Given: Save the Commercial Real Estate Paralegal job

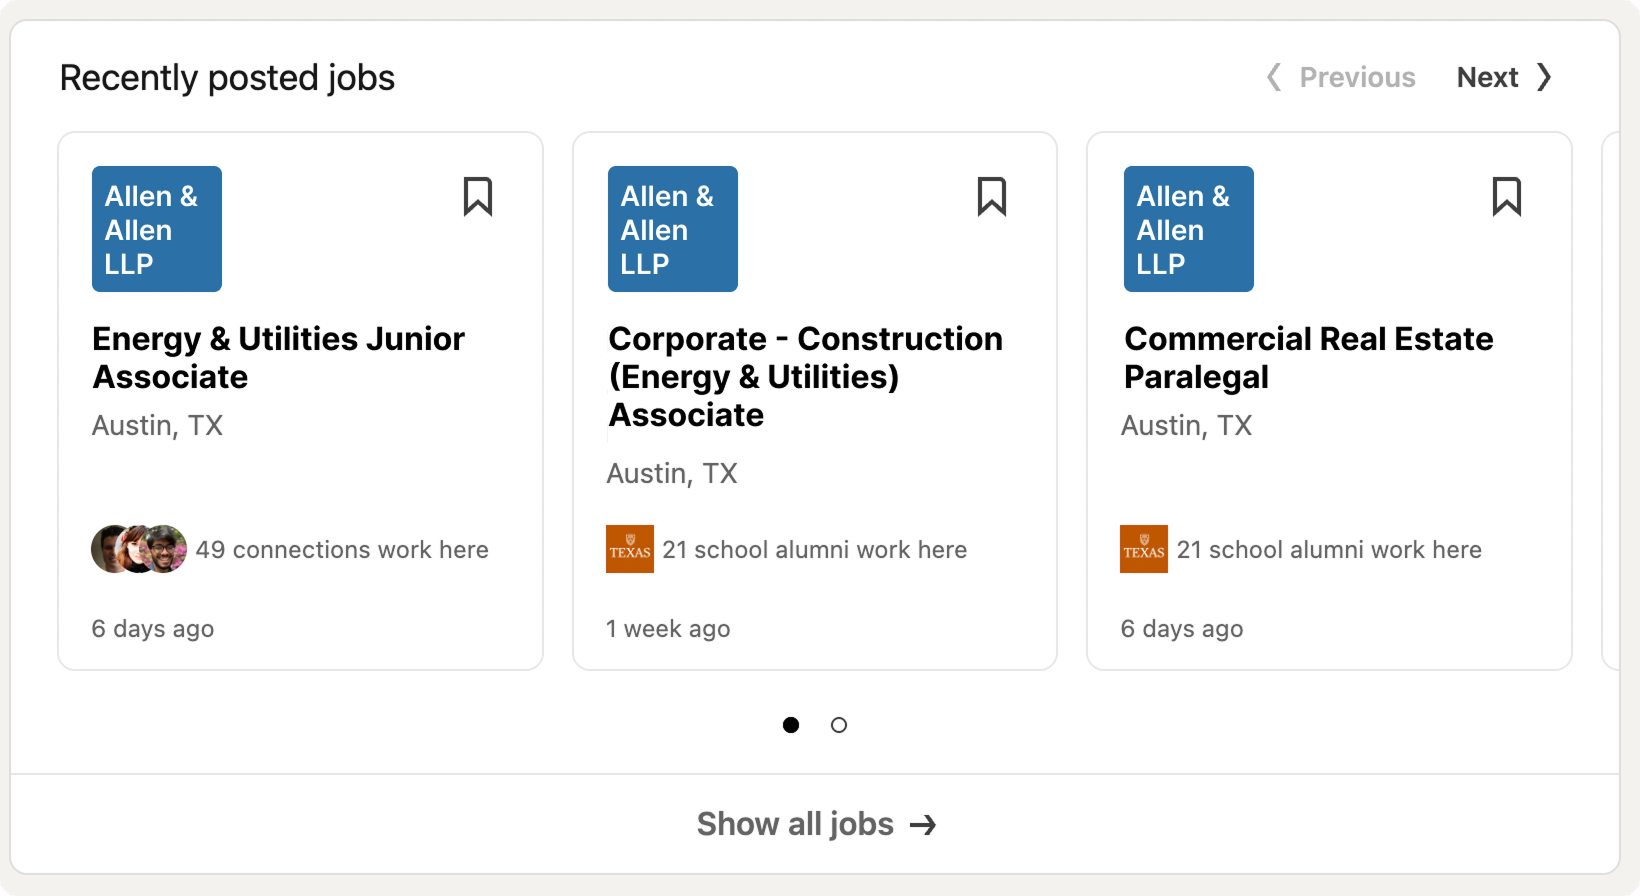Looking at the screenshot, I should pos(1507,196).
